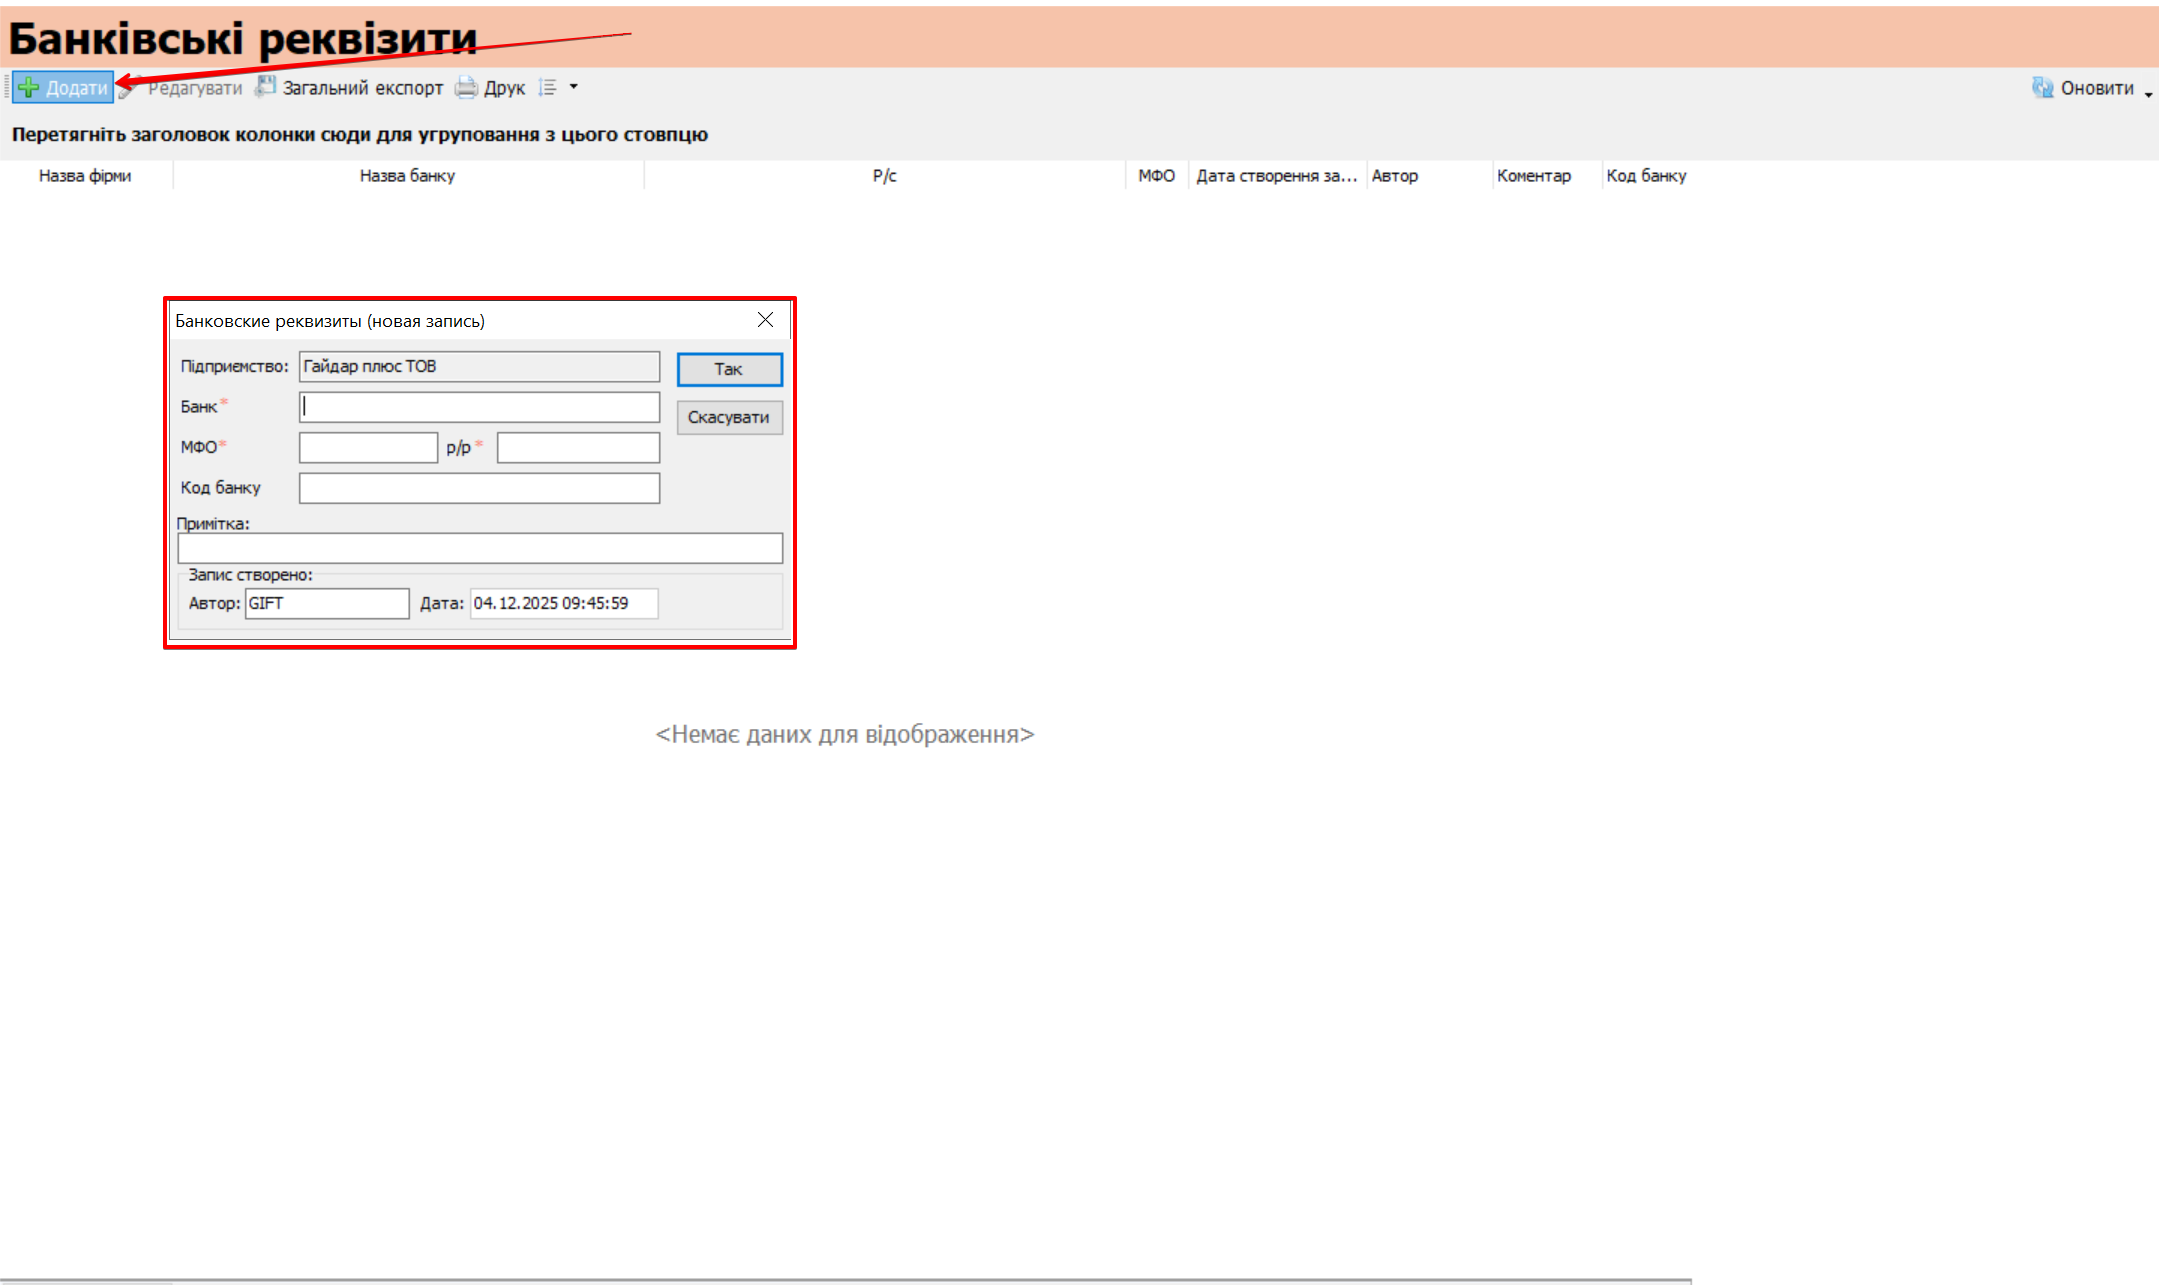
Task: Sort by Назва фірми column header
Action: pyautogui.click(x=85, y=176)
